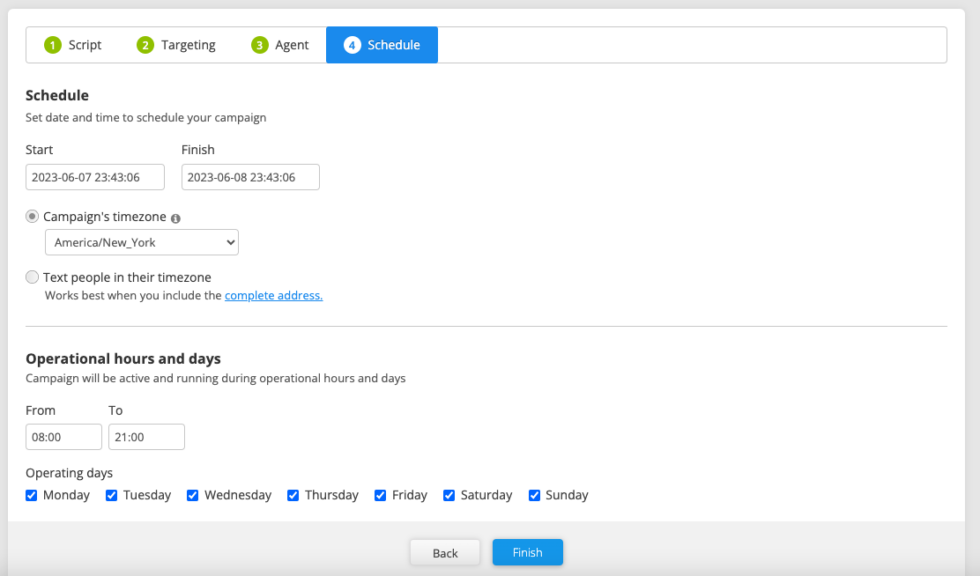The width and height of the screenshot is (980, 576).
Task: Click the blue Finish button
Action: pyautogui.click(x=527, y=553)
